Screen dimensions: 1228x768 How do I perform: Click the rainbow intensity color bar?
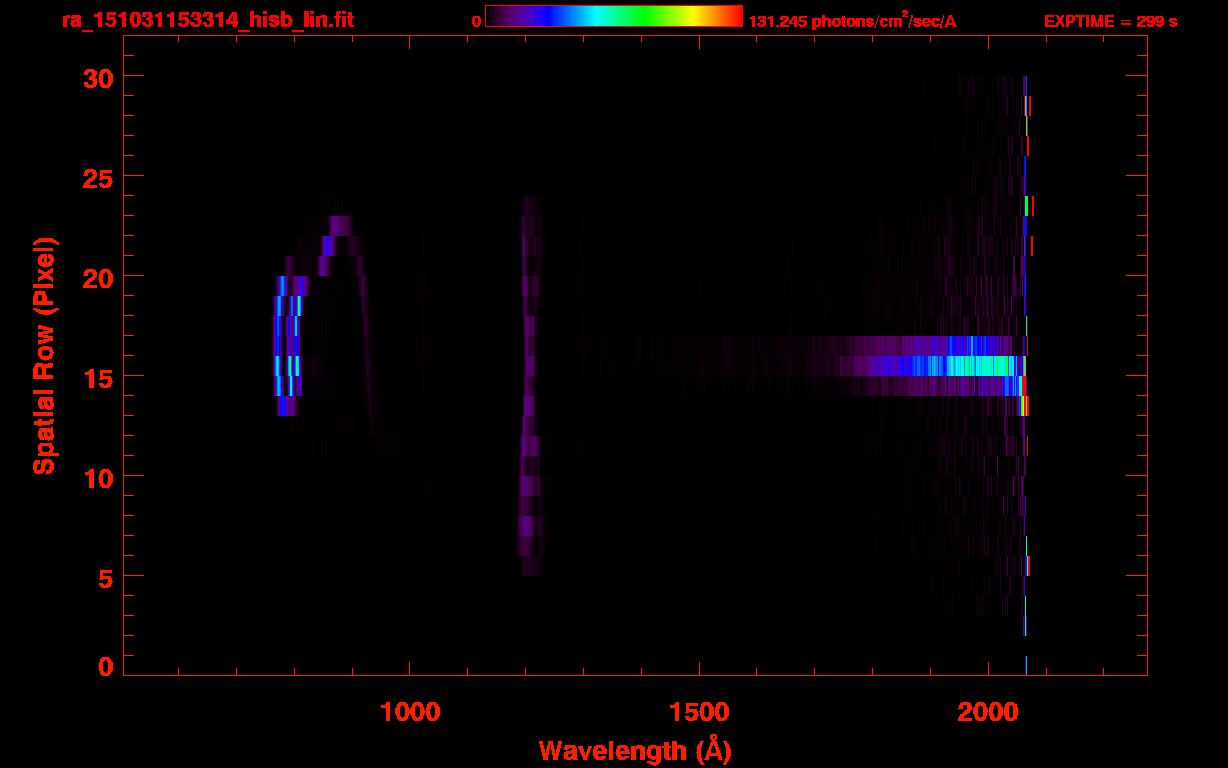pyautogui.click(x=614, y=17)
